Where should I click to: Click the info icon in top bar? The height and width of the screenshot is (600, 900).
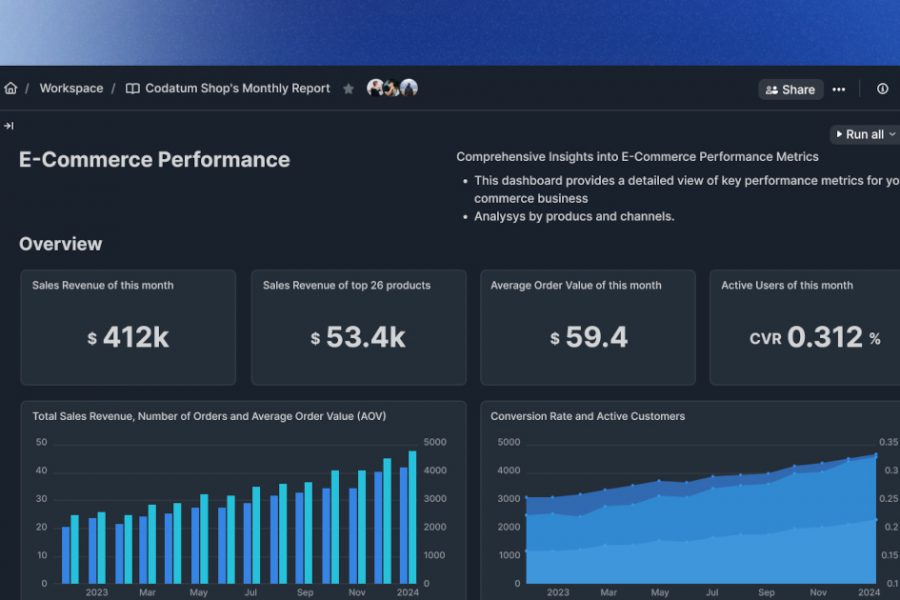882,89
